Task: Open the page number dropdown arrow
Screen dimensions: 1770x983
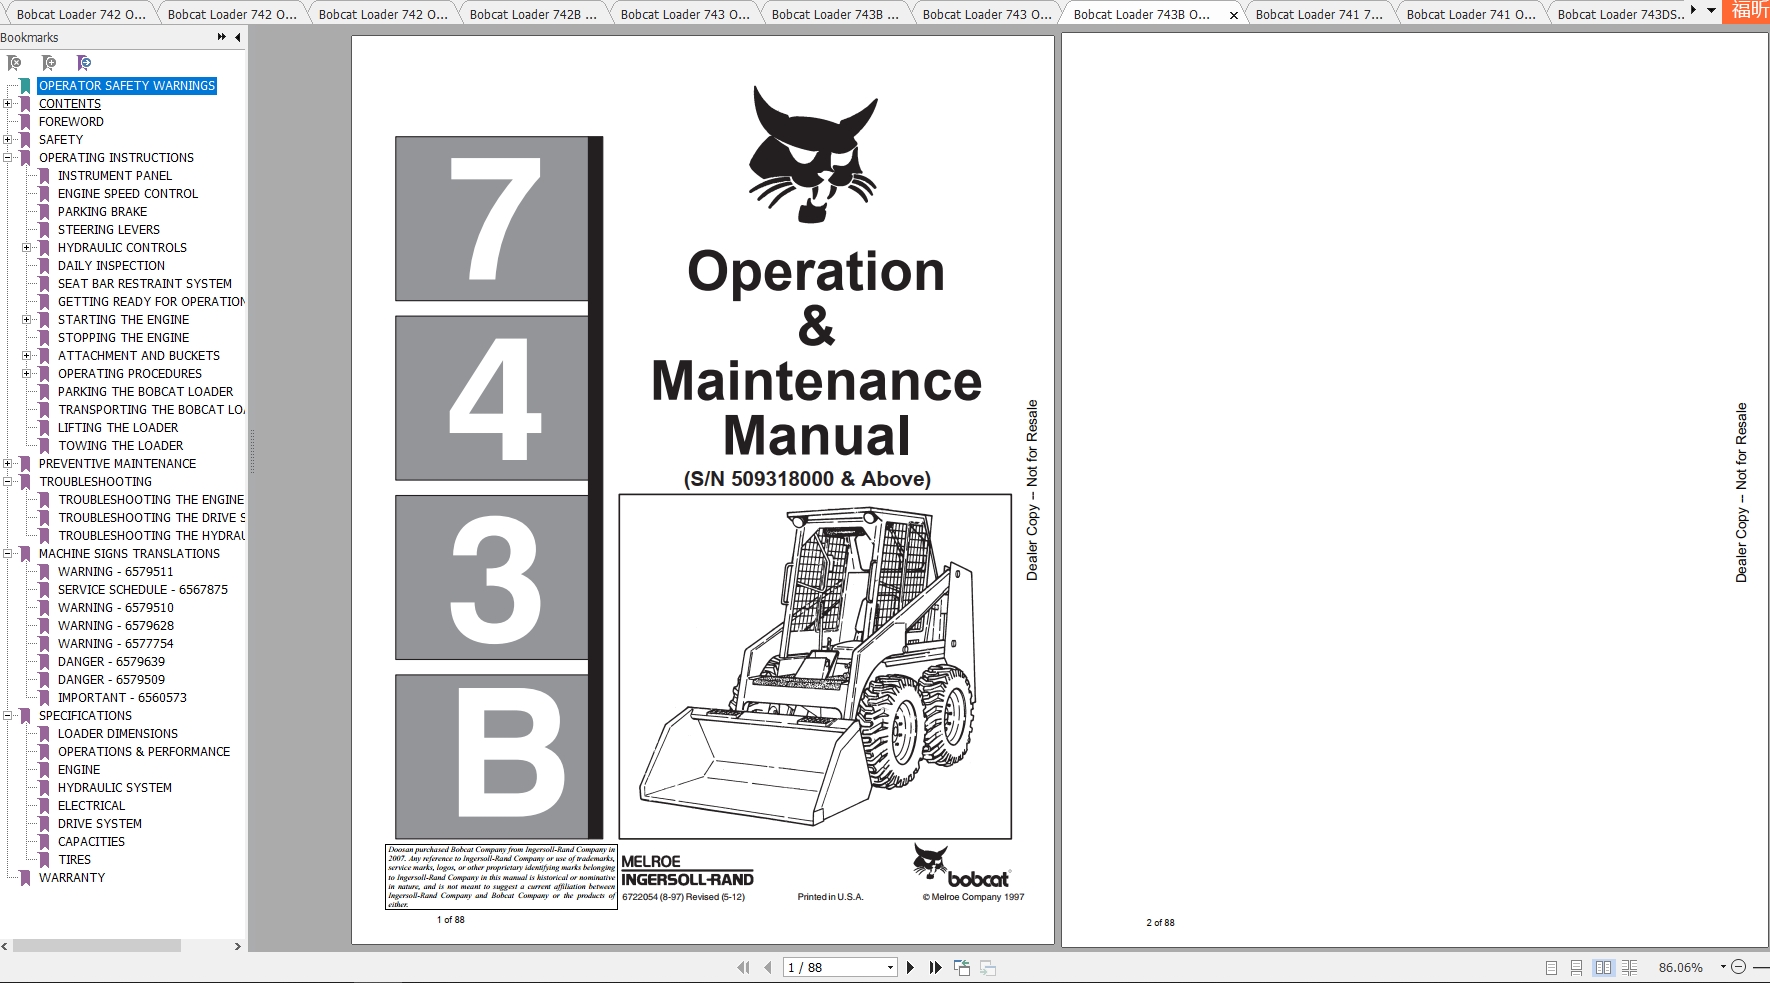Action: 890,967
